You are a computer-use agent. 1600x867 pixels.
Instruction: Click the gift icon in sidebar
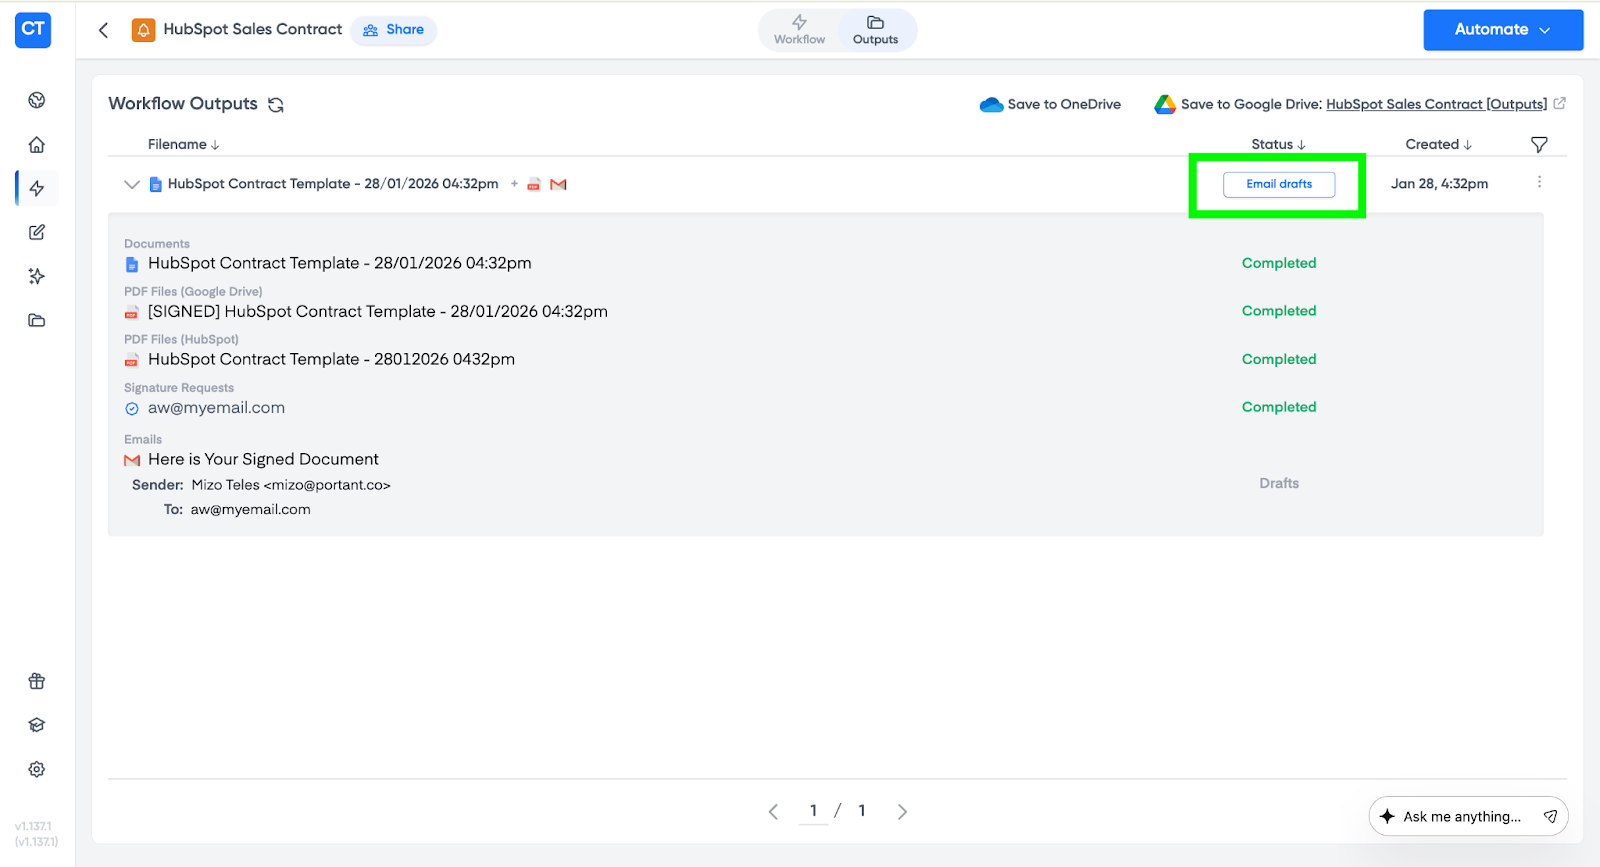[x=37, y=681]
